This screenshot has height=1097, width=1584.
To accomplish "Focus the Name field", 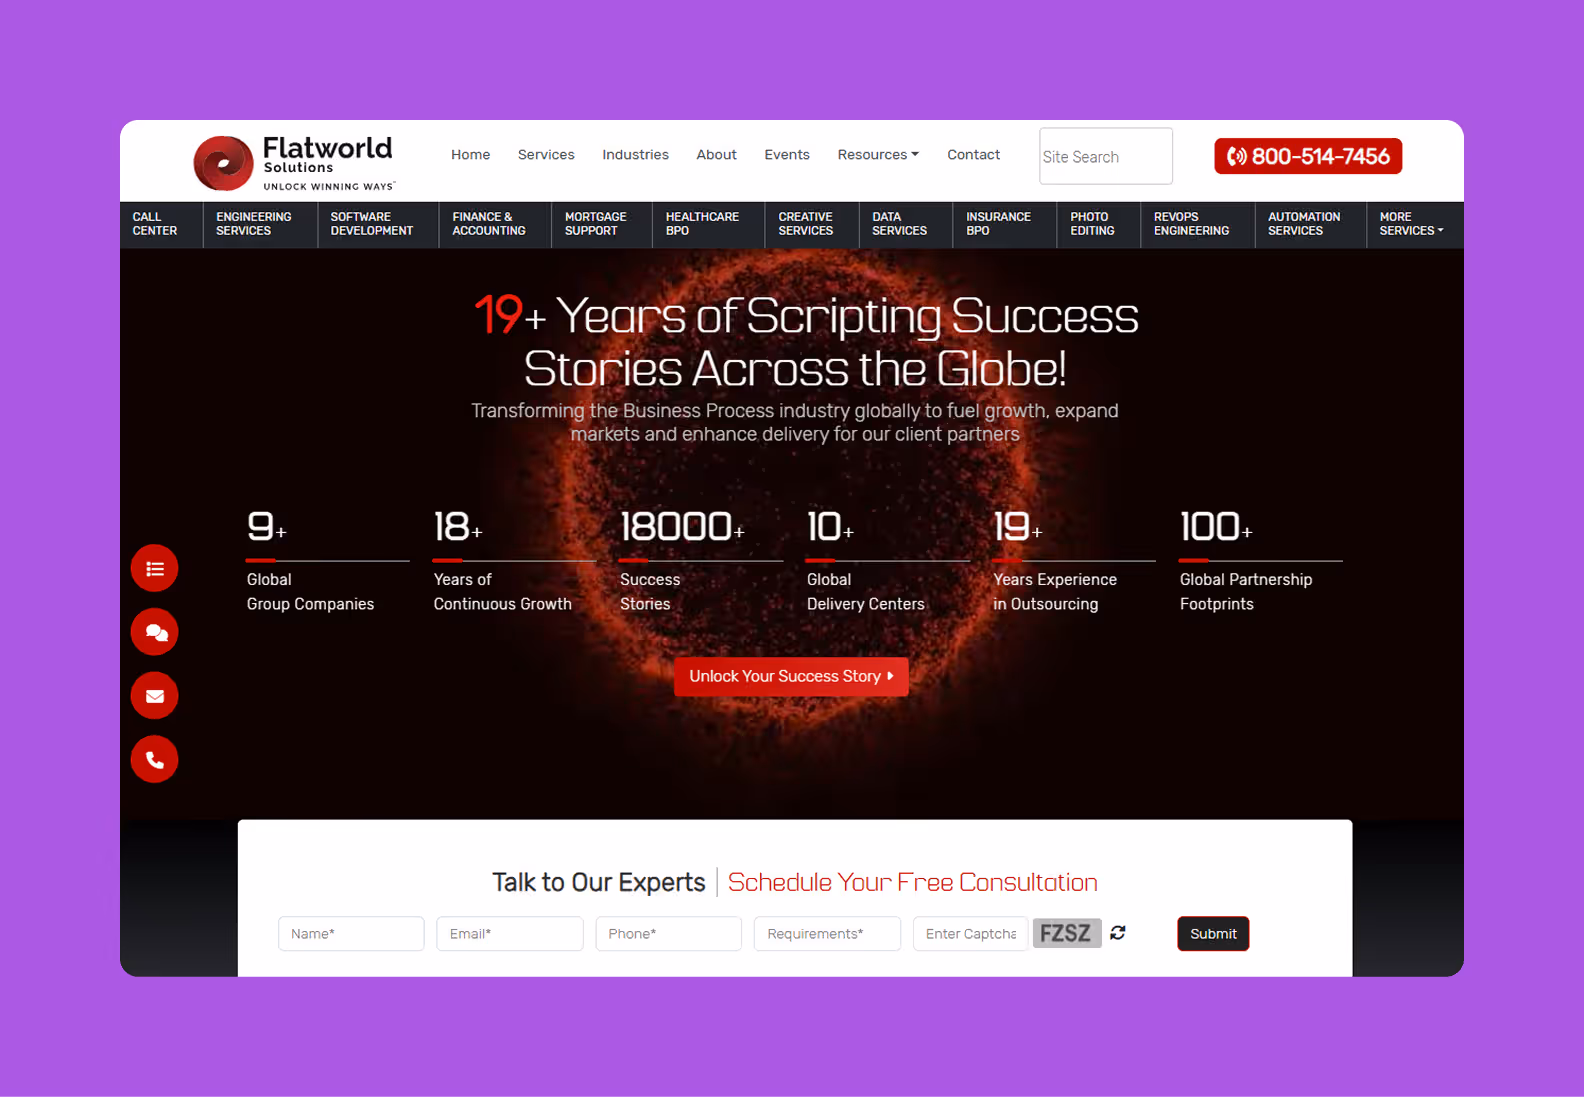I will [351, 934].
